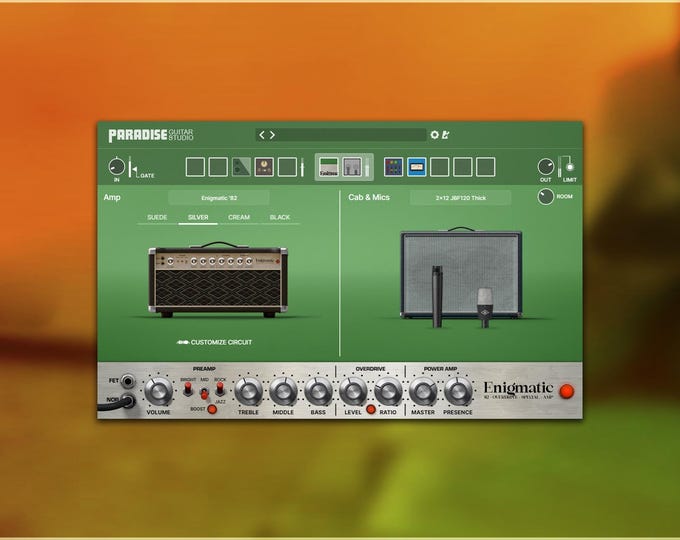Viewport: 680px width, 540px height.
Task: Select the multicolor-button effect slot
Action: [393, 167]
